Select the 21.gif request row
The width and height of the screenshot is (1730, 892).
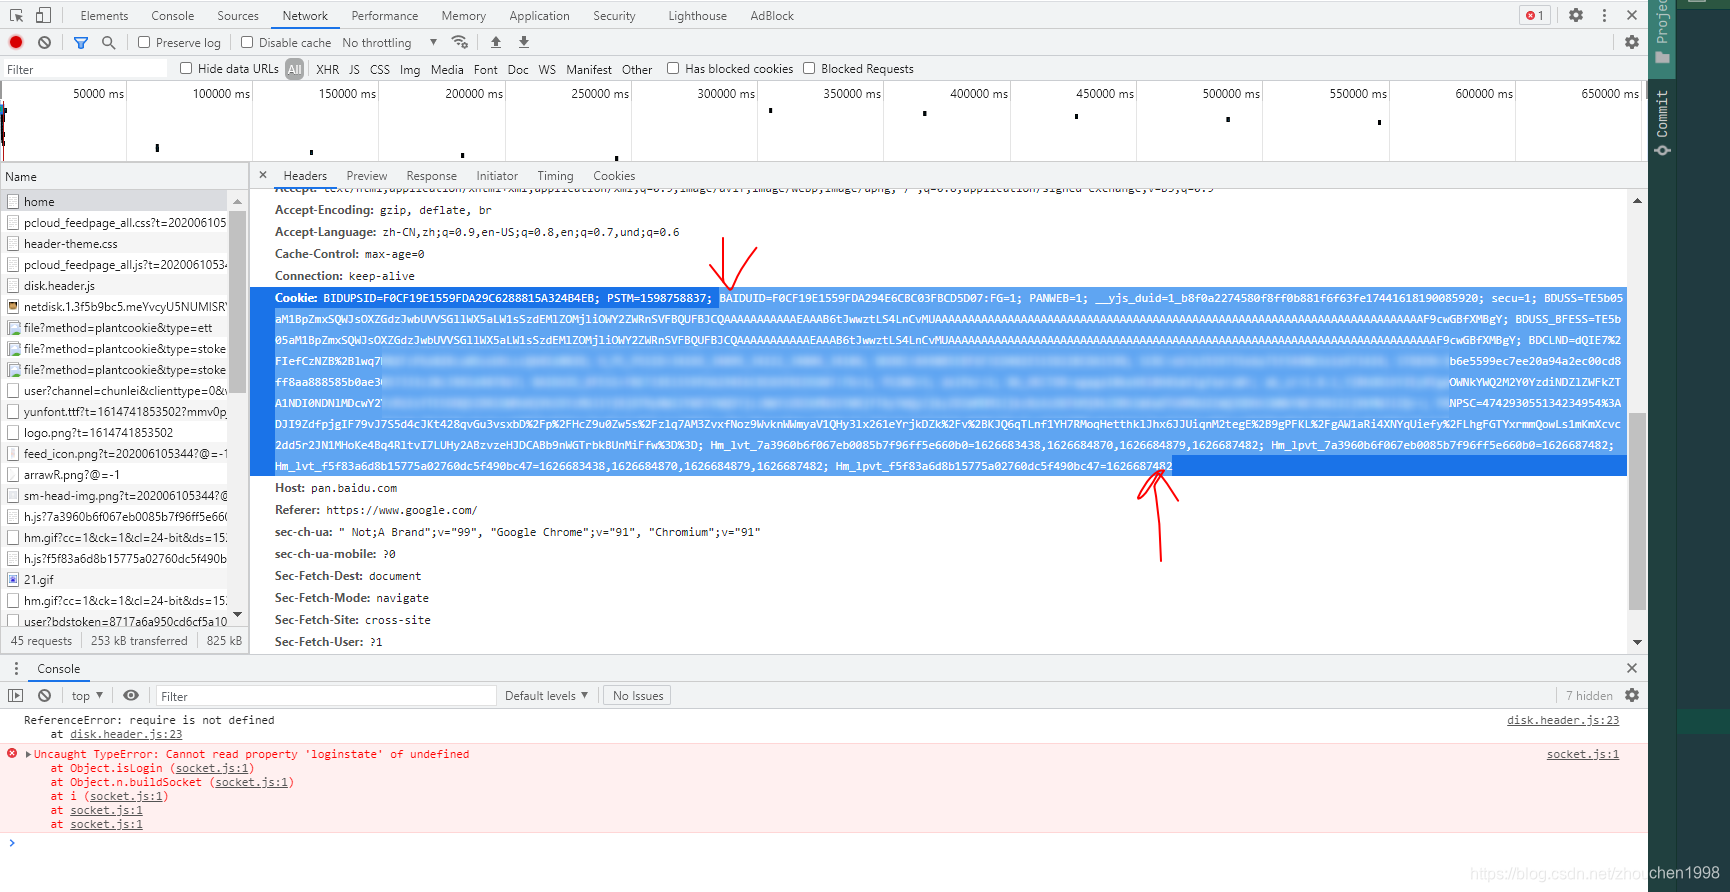(114, 579)
